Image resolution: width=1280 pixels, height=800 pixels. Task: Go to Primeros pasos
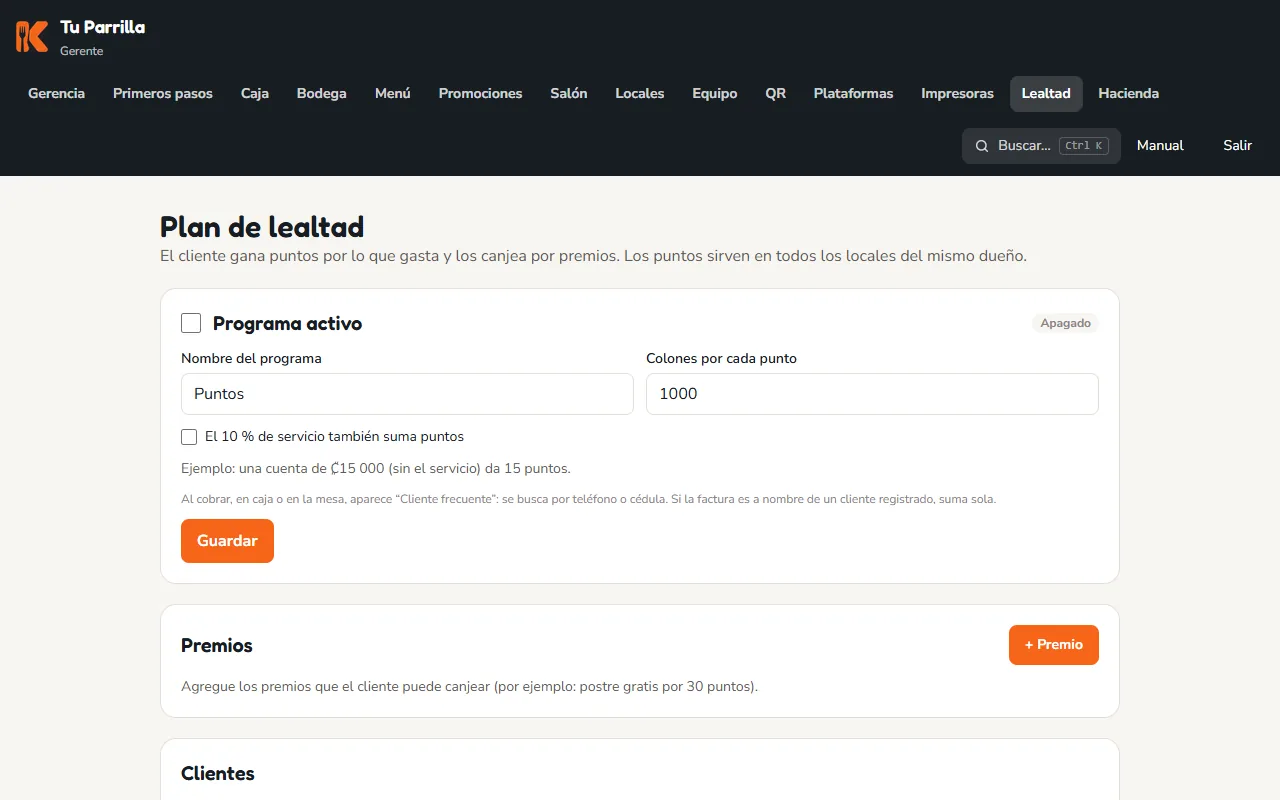(163, 93)
